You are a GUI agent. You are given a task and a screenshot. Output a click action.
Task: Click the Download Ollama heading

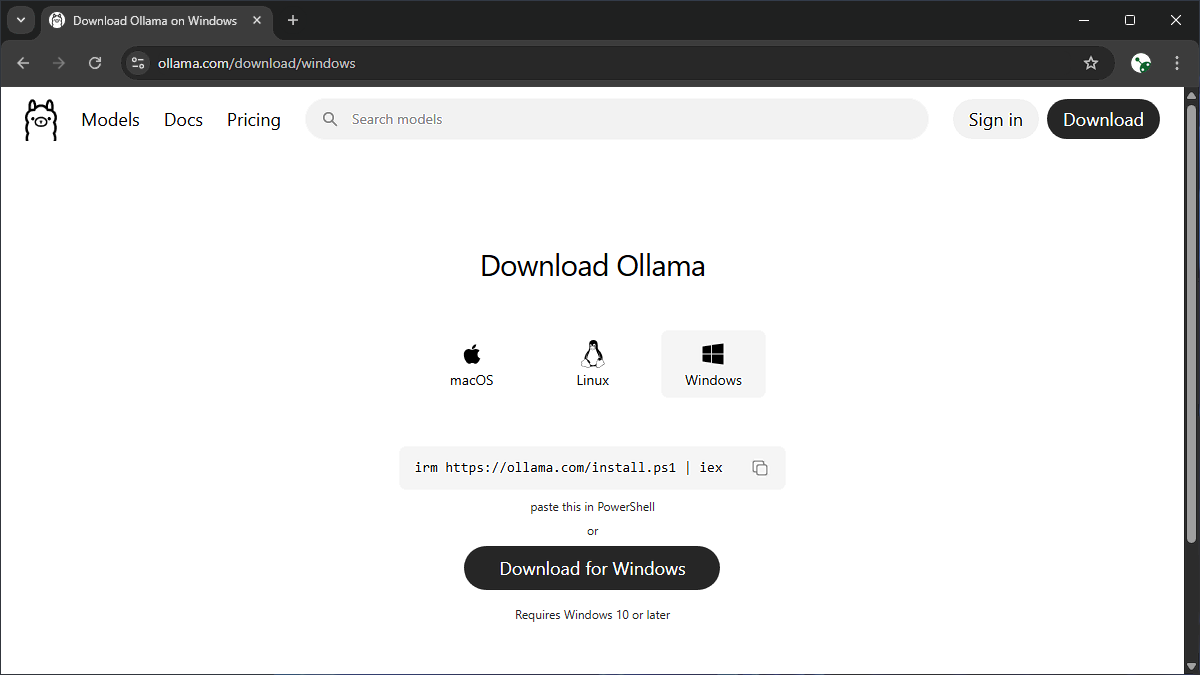(x=593, y=266)
